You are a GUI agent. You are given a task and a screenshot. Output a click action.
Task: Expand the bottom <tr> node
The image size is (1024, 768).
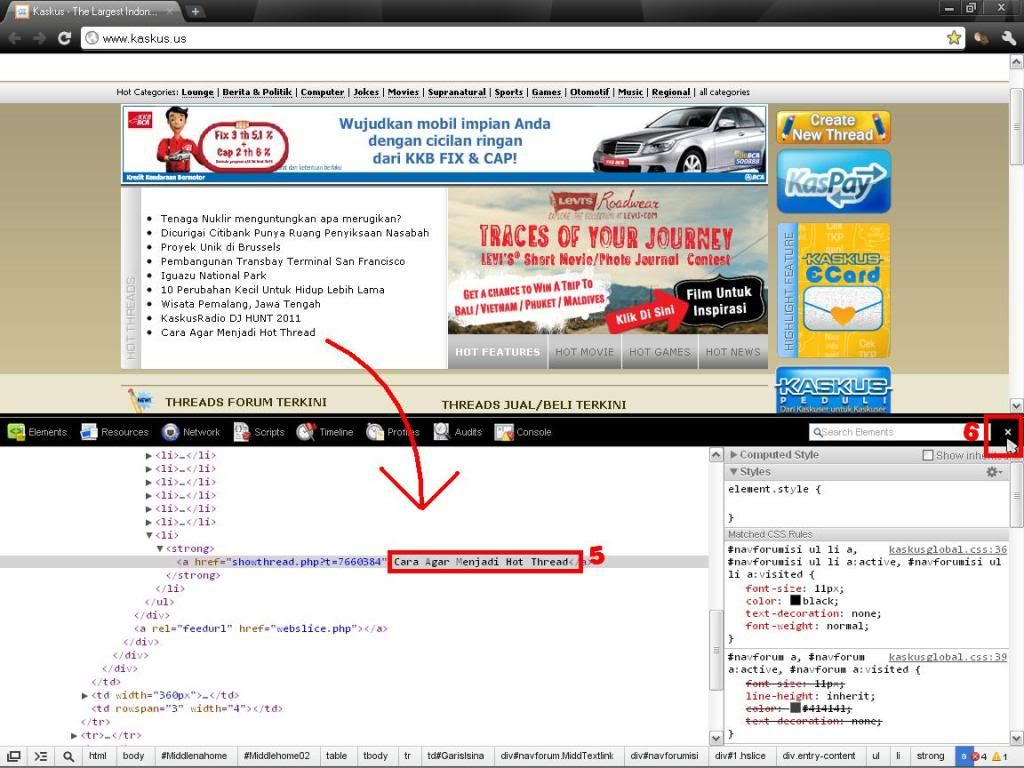click(x=74, y=735)
